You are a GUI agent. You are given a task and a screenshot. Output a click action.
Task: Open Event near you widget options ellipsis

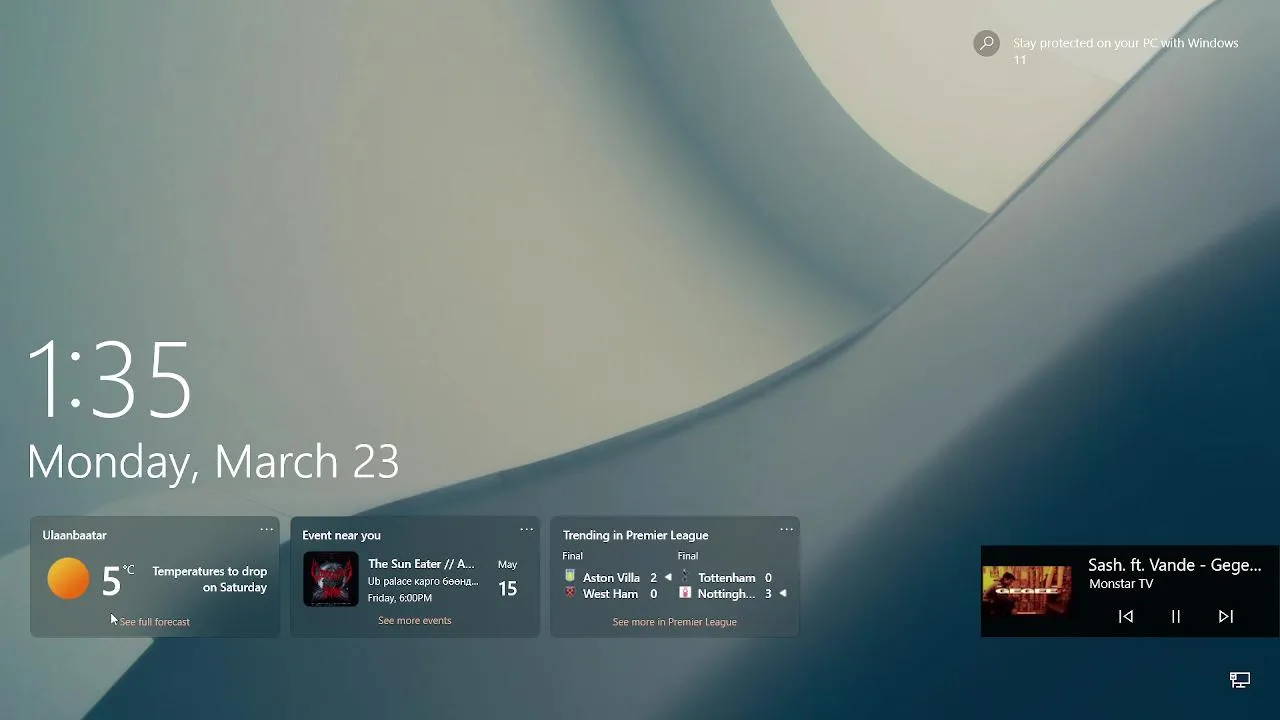tap(527, 530)
